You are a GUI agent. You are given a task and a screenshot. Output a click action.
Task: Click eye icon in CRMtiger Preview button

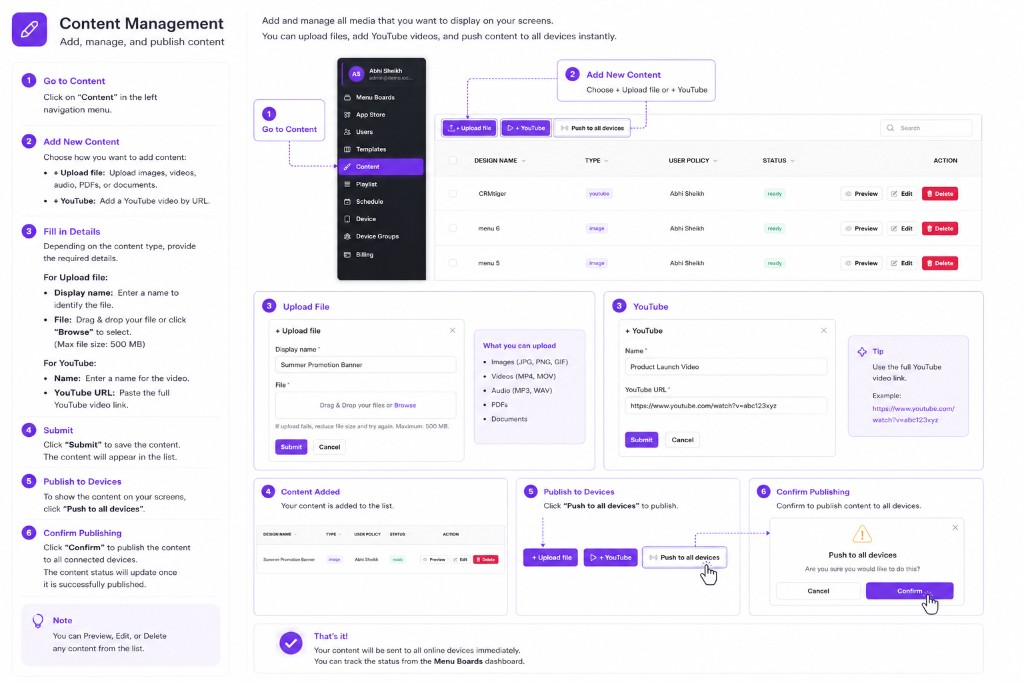848,194
